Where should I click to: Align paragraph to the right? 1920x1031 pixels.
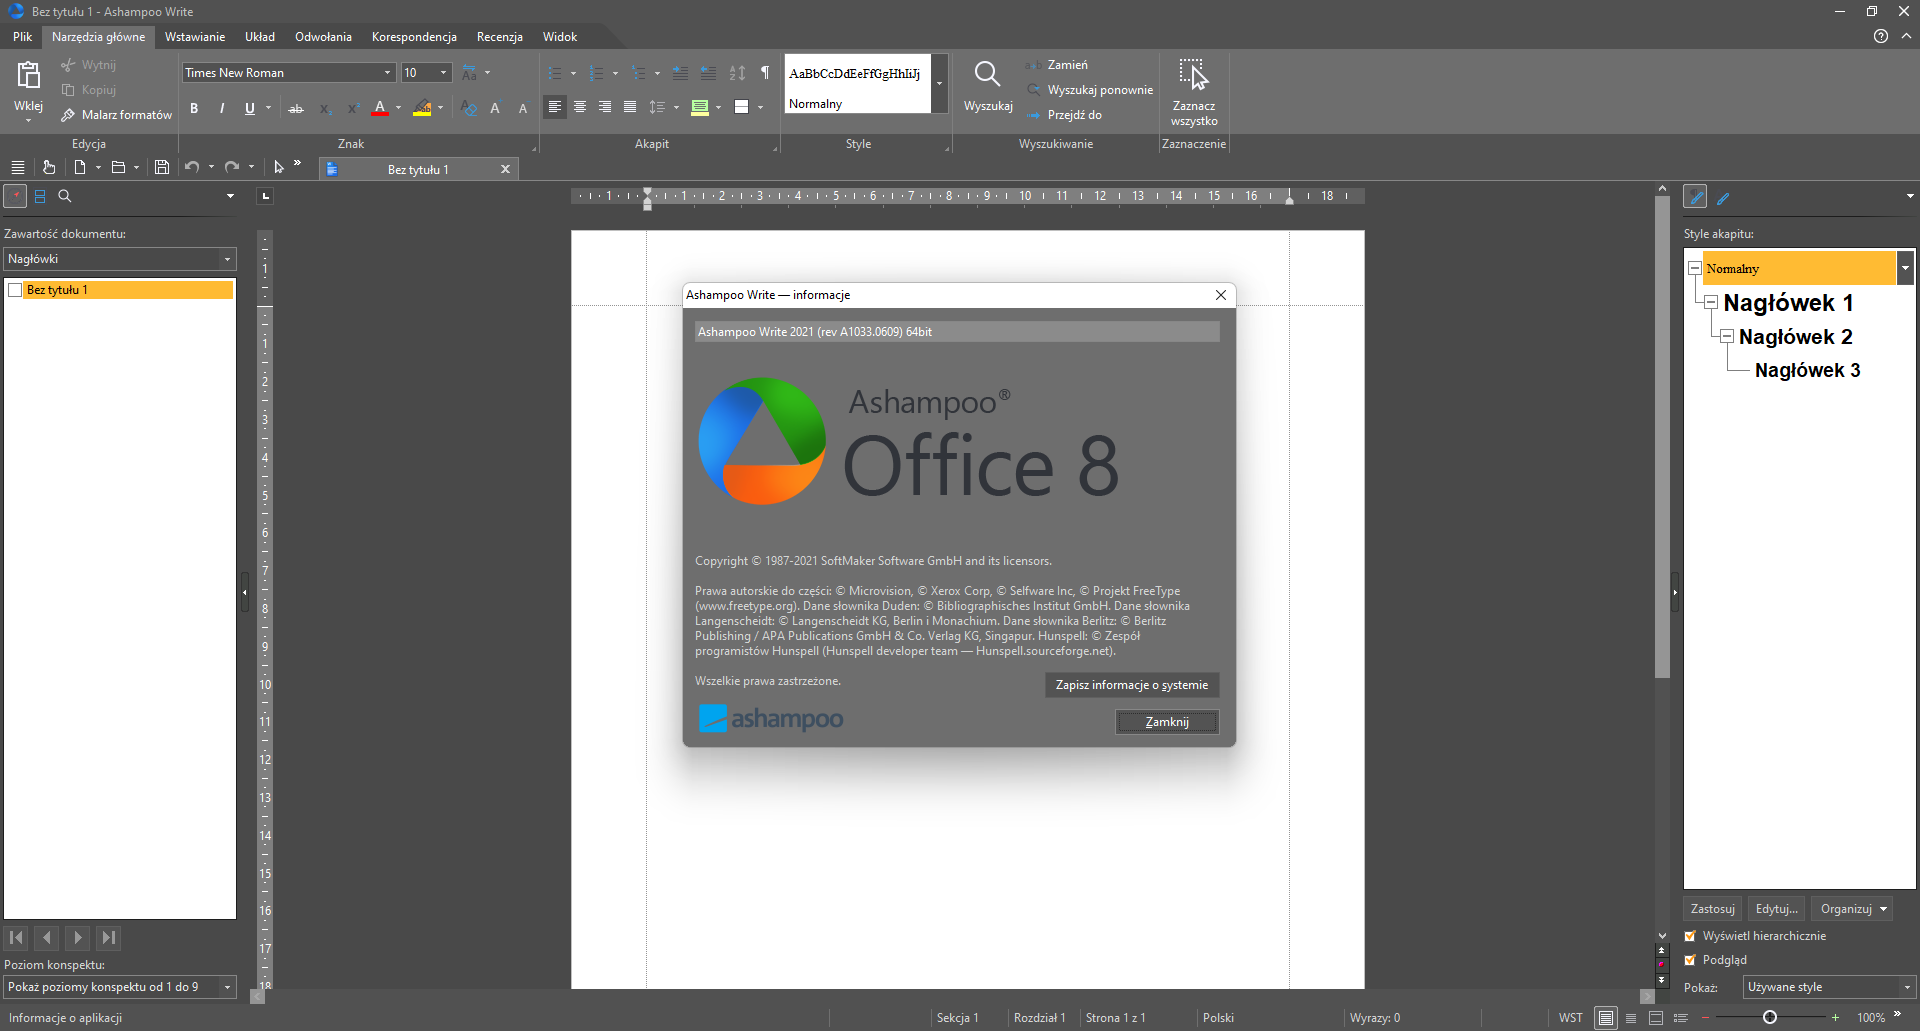(605, 107)
